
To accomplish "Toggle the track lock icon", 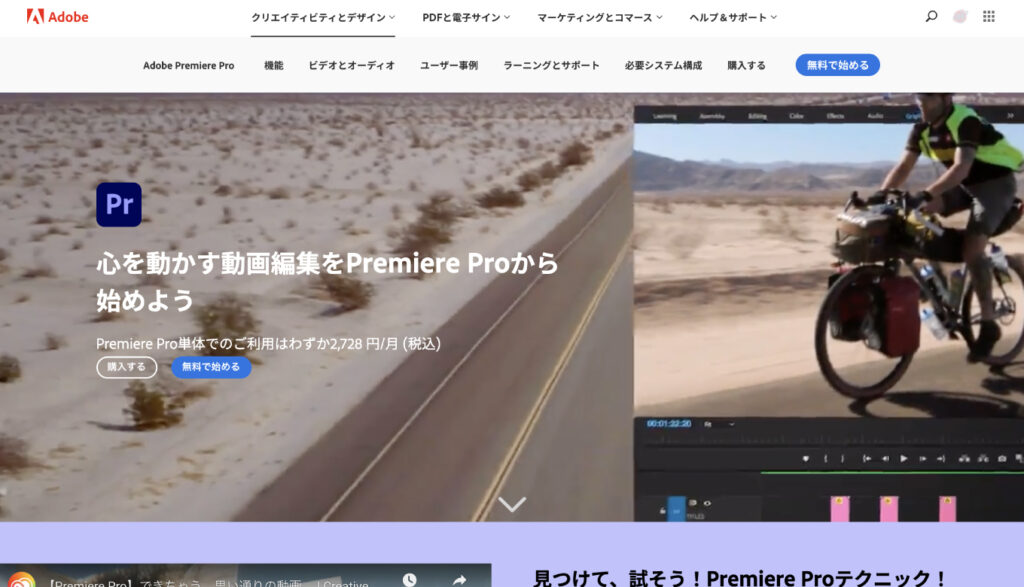I will coord(662,511).
